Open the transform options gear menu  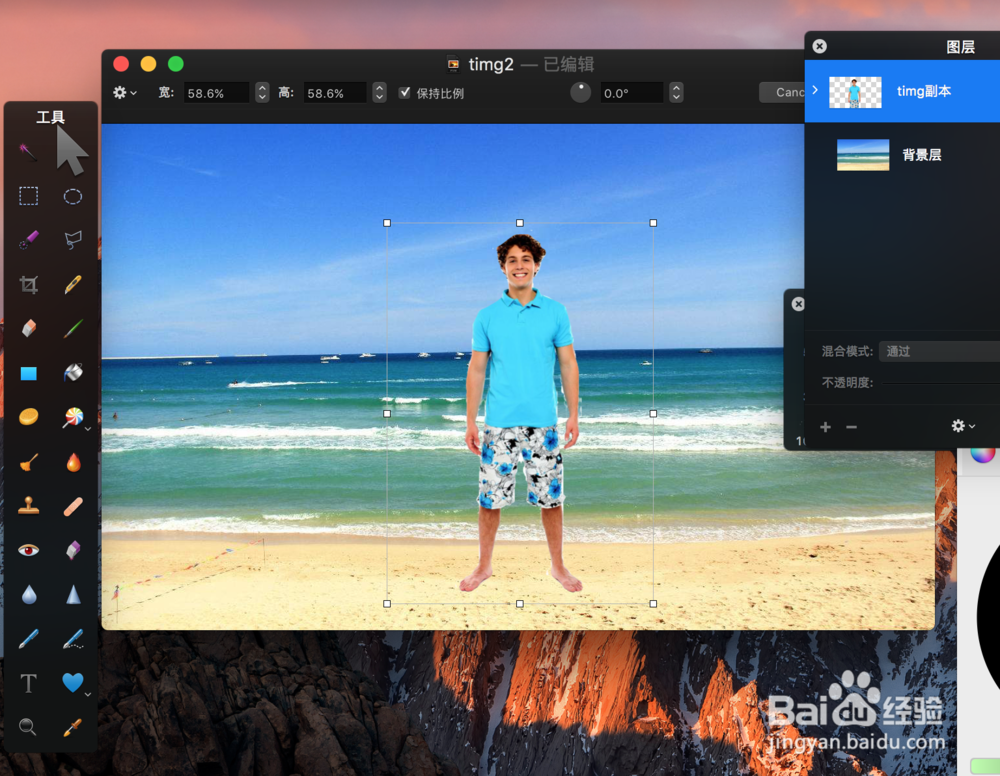point(124,92)
